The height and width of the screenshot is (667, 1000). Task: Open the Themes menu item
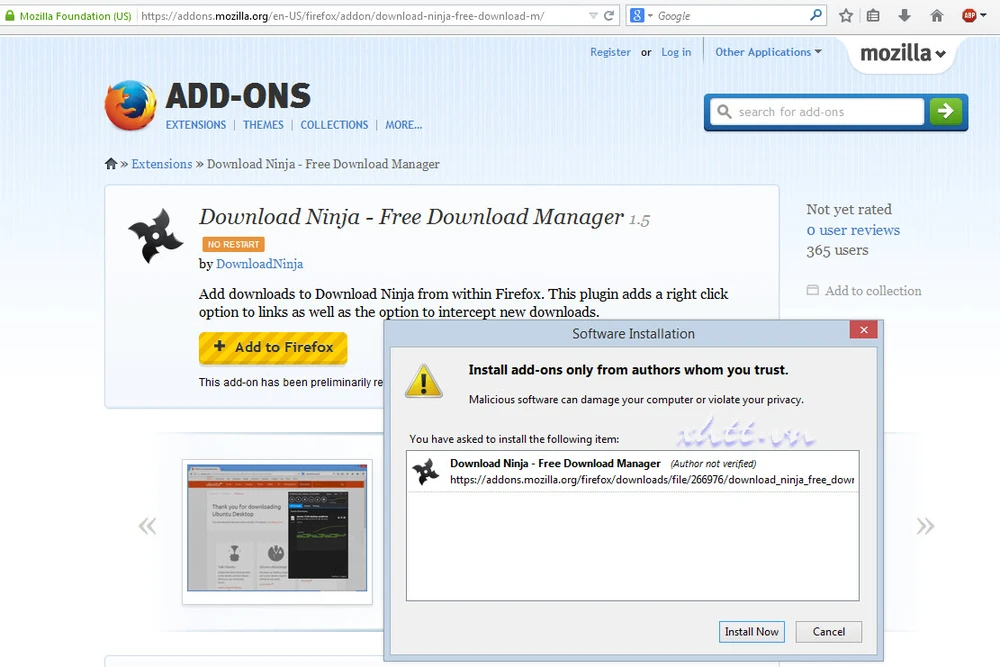263,125
